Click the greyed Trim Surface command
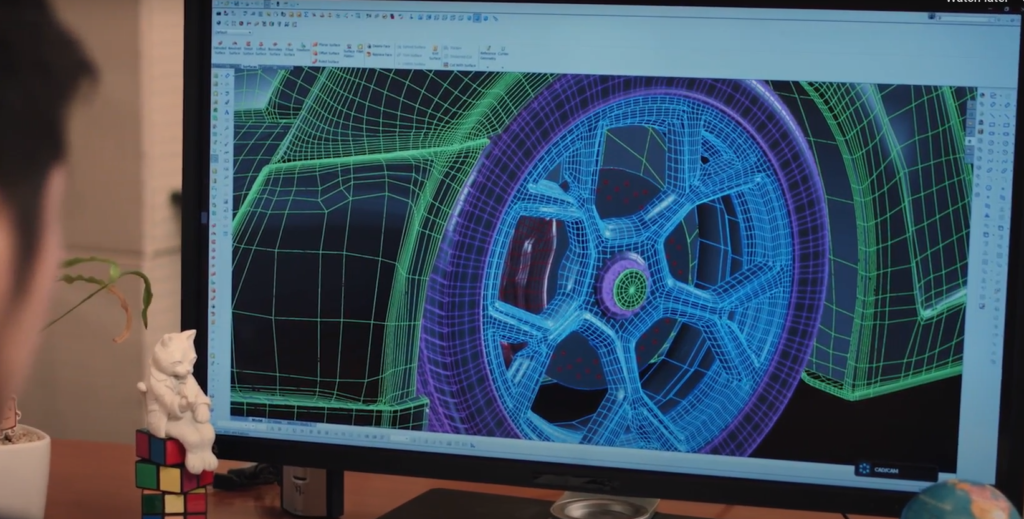 410,55
